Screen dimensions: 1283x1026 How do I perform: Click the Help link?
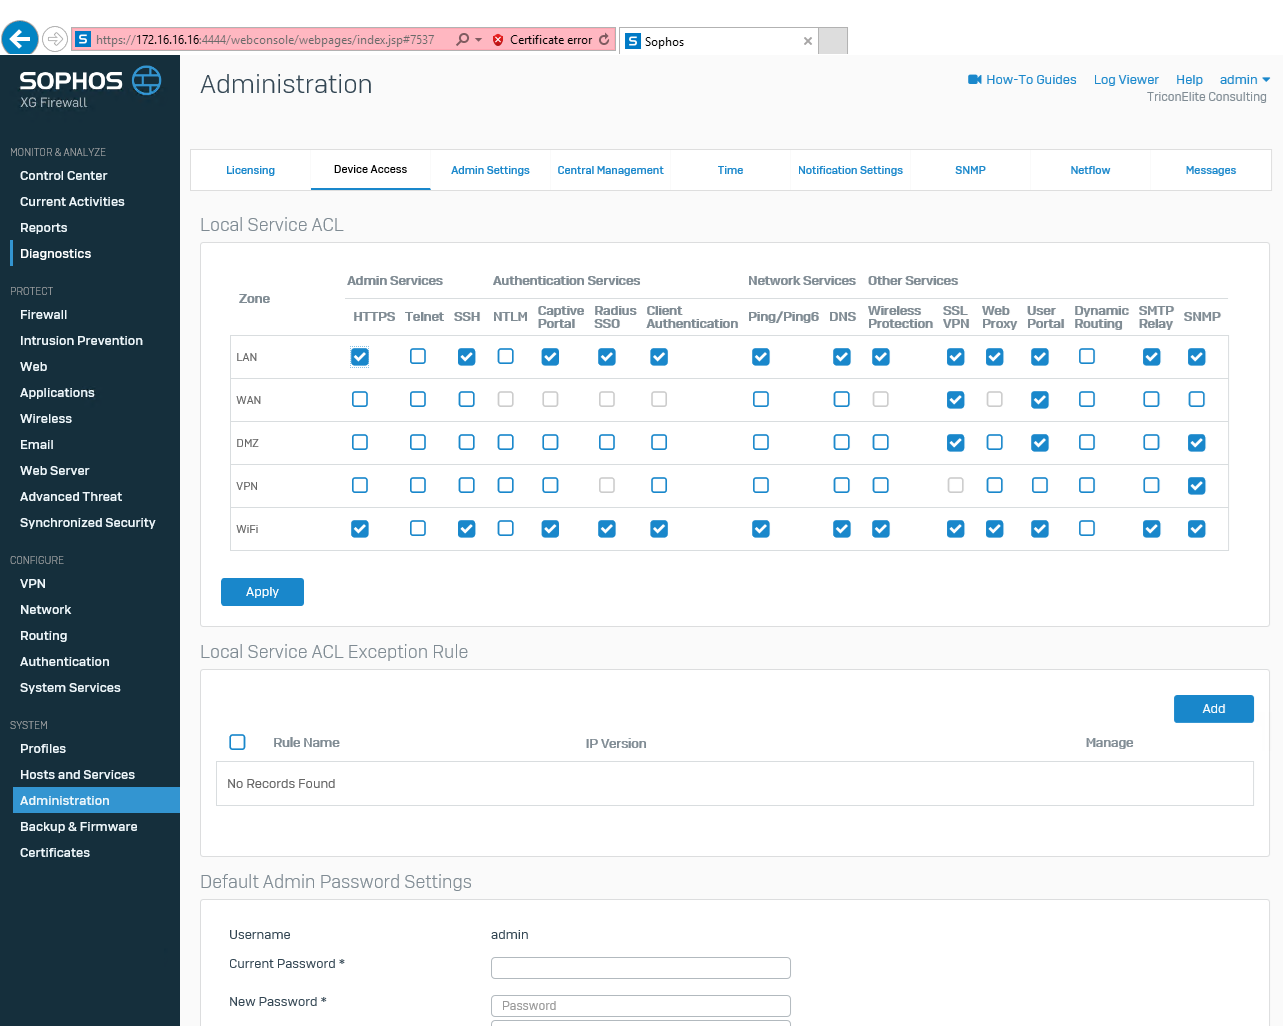1189,80
